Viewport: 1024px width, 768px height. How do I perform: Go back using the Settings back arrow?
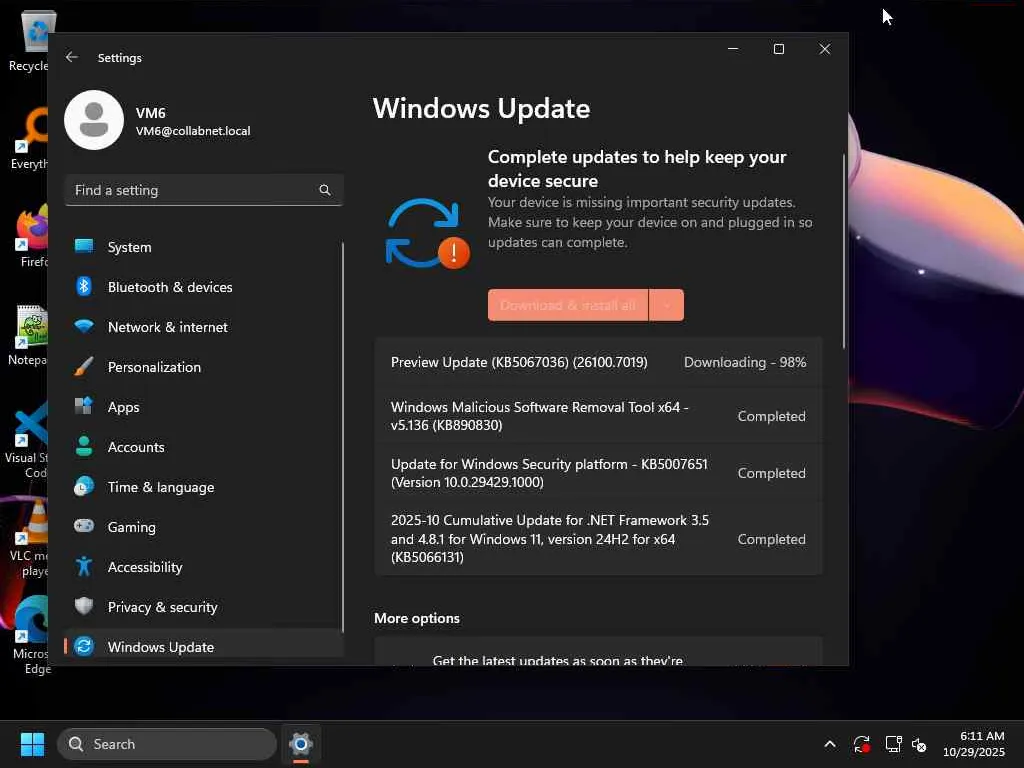pos(72,57)
